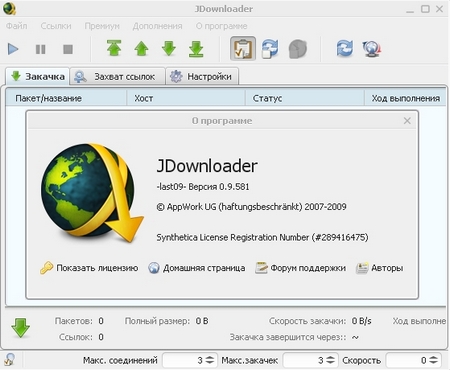The image size is (450, 370).
Task: Click the JDownloader title bar app icon
Action: [10, 9]
